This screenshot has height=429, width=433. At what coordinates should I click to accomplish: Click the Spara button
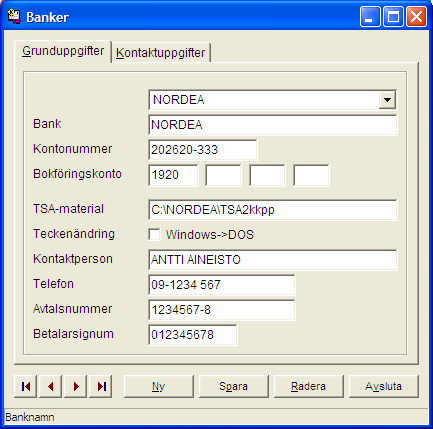234,386
